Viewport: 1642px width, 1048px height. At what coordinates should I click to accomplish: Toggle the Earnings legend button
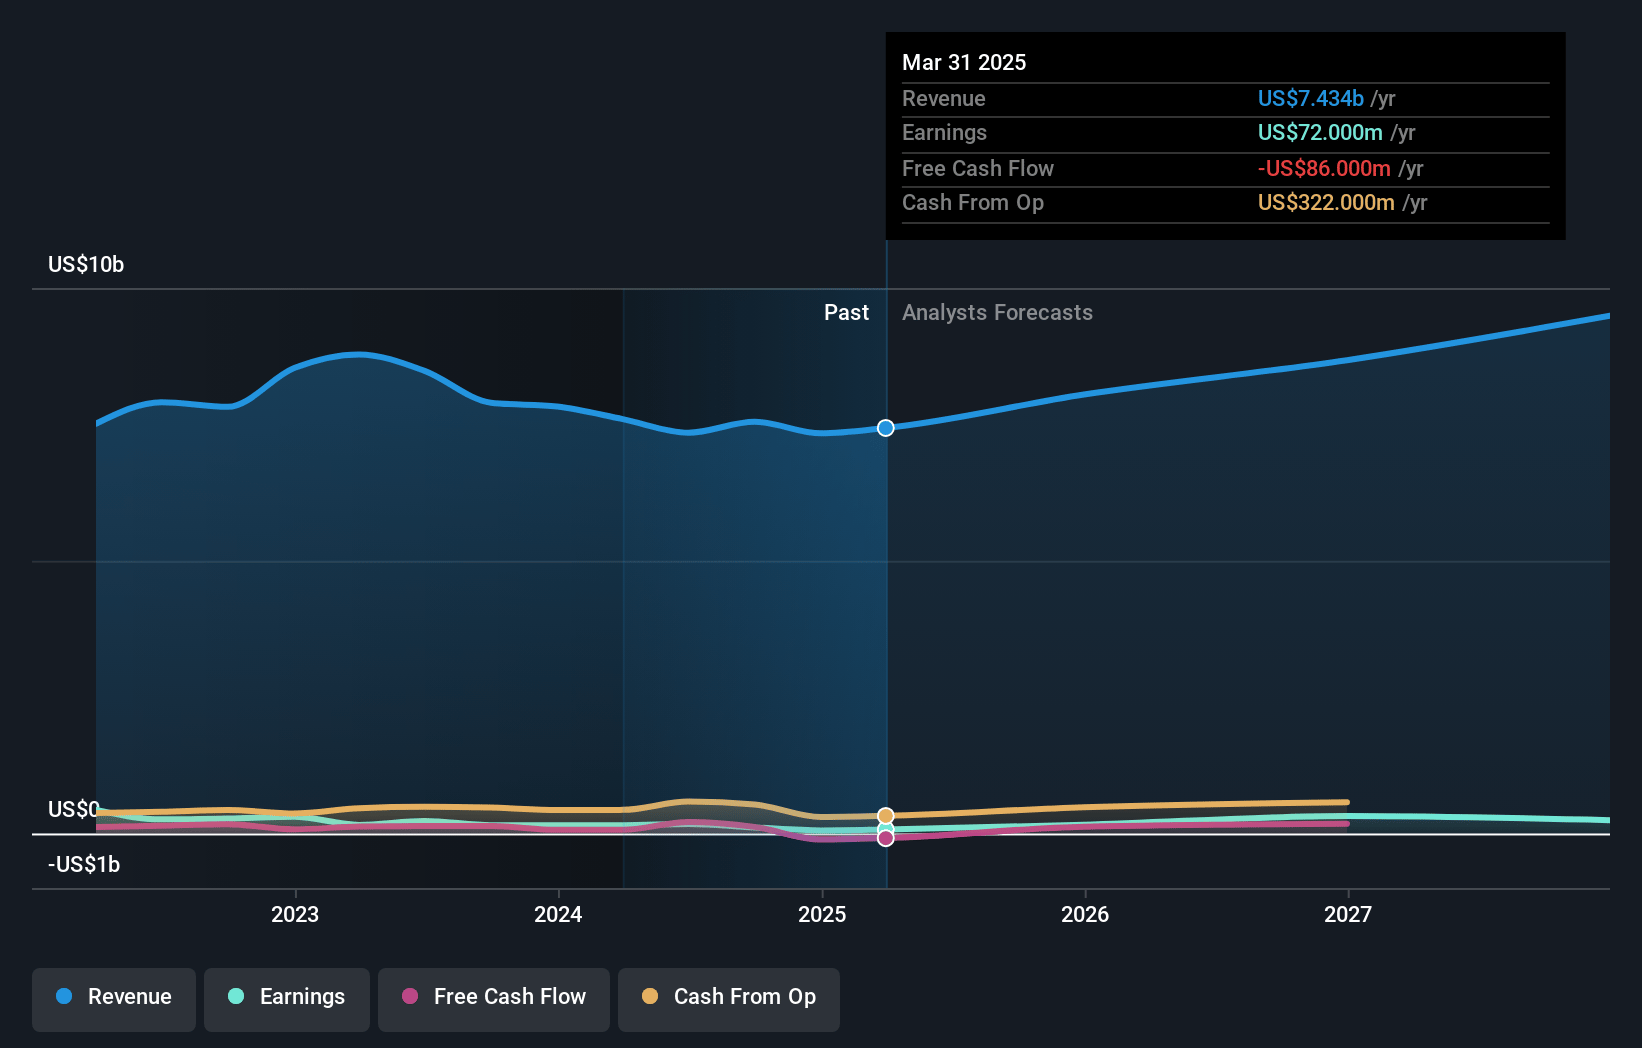pyautogui.click(x=287, y=999)
